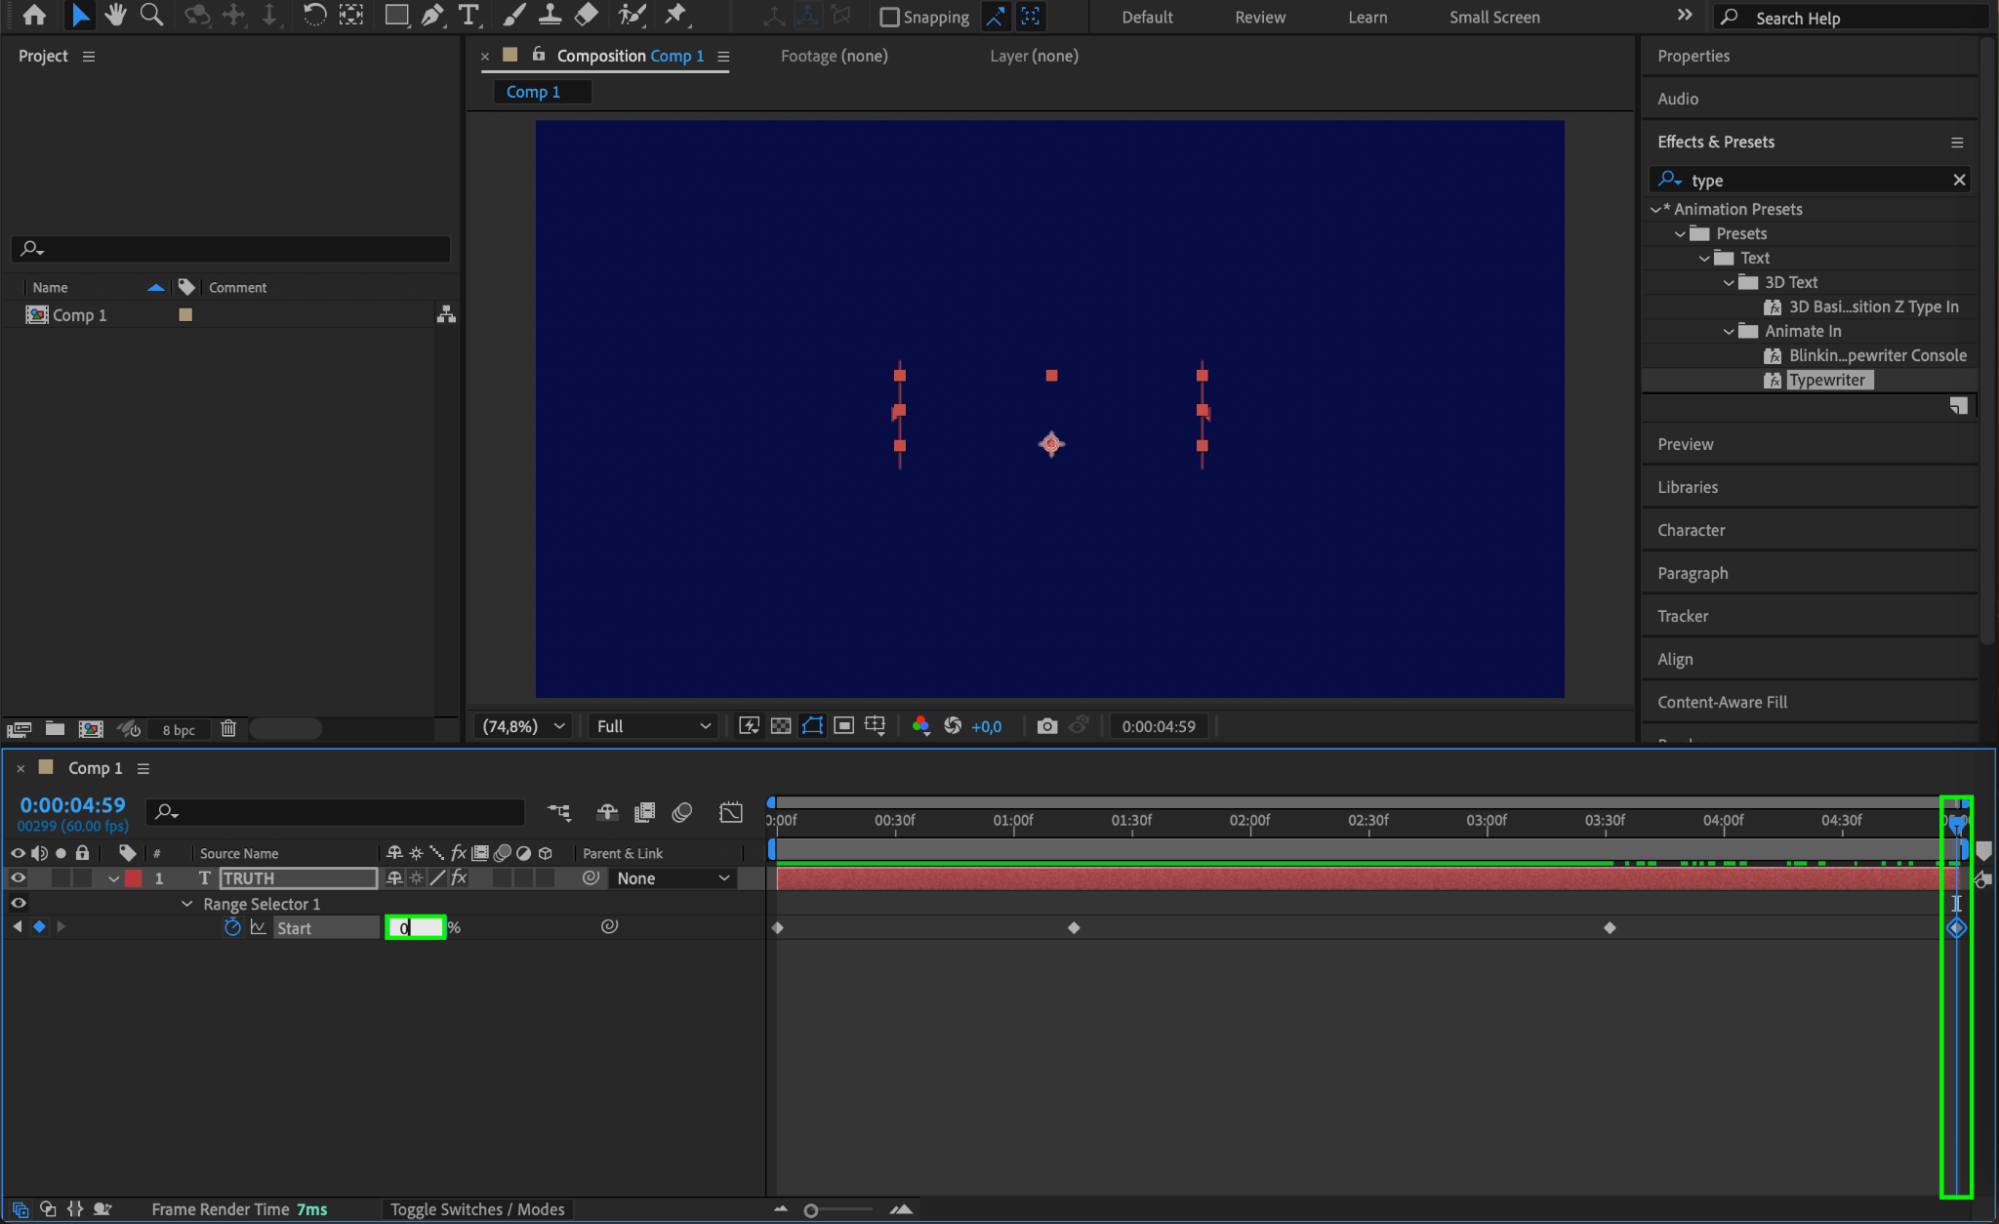1999x1224 pixels.
Task: Click Toggle Switches / Modes
Action: point(477,1209)
